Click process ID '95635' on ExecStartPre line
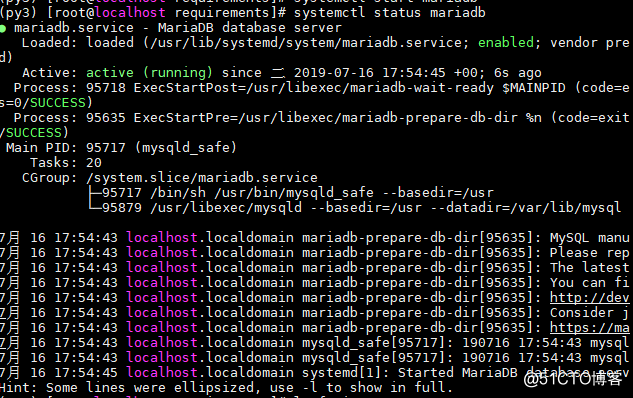The width and height of the screenshot is (633, 398). (106, 118)
